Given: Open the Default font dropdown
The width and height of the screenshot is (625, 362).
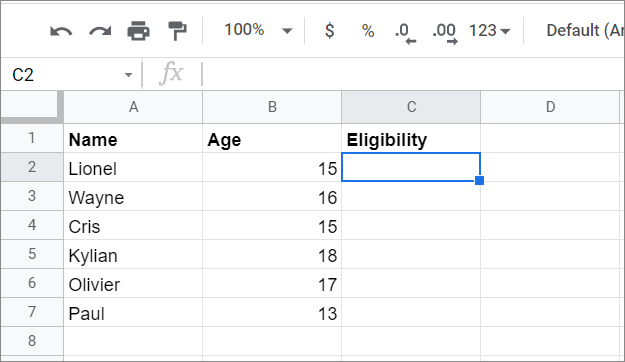Looking at the screenshot, I should point(584,30).
